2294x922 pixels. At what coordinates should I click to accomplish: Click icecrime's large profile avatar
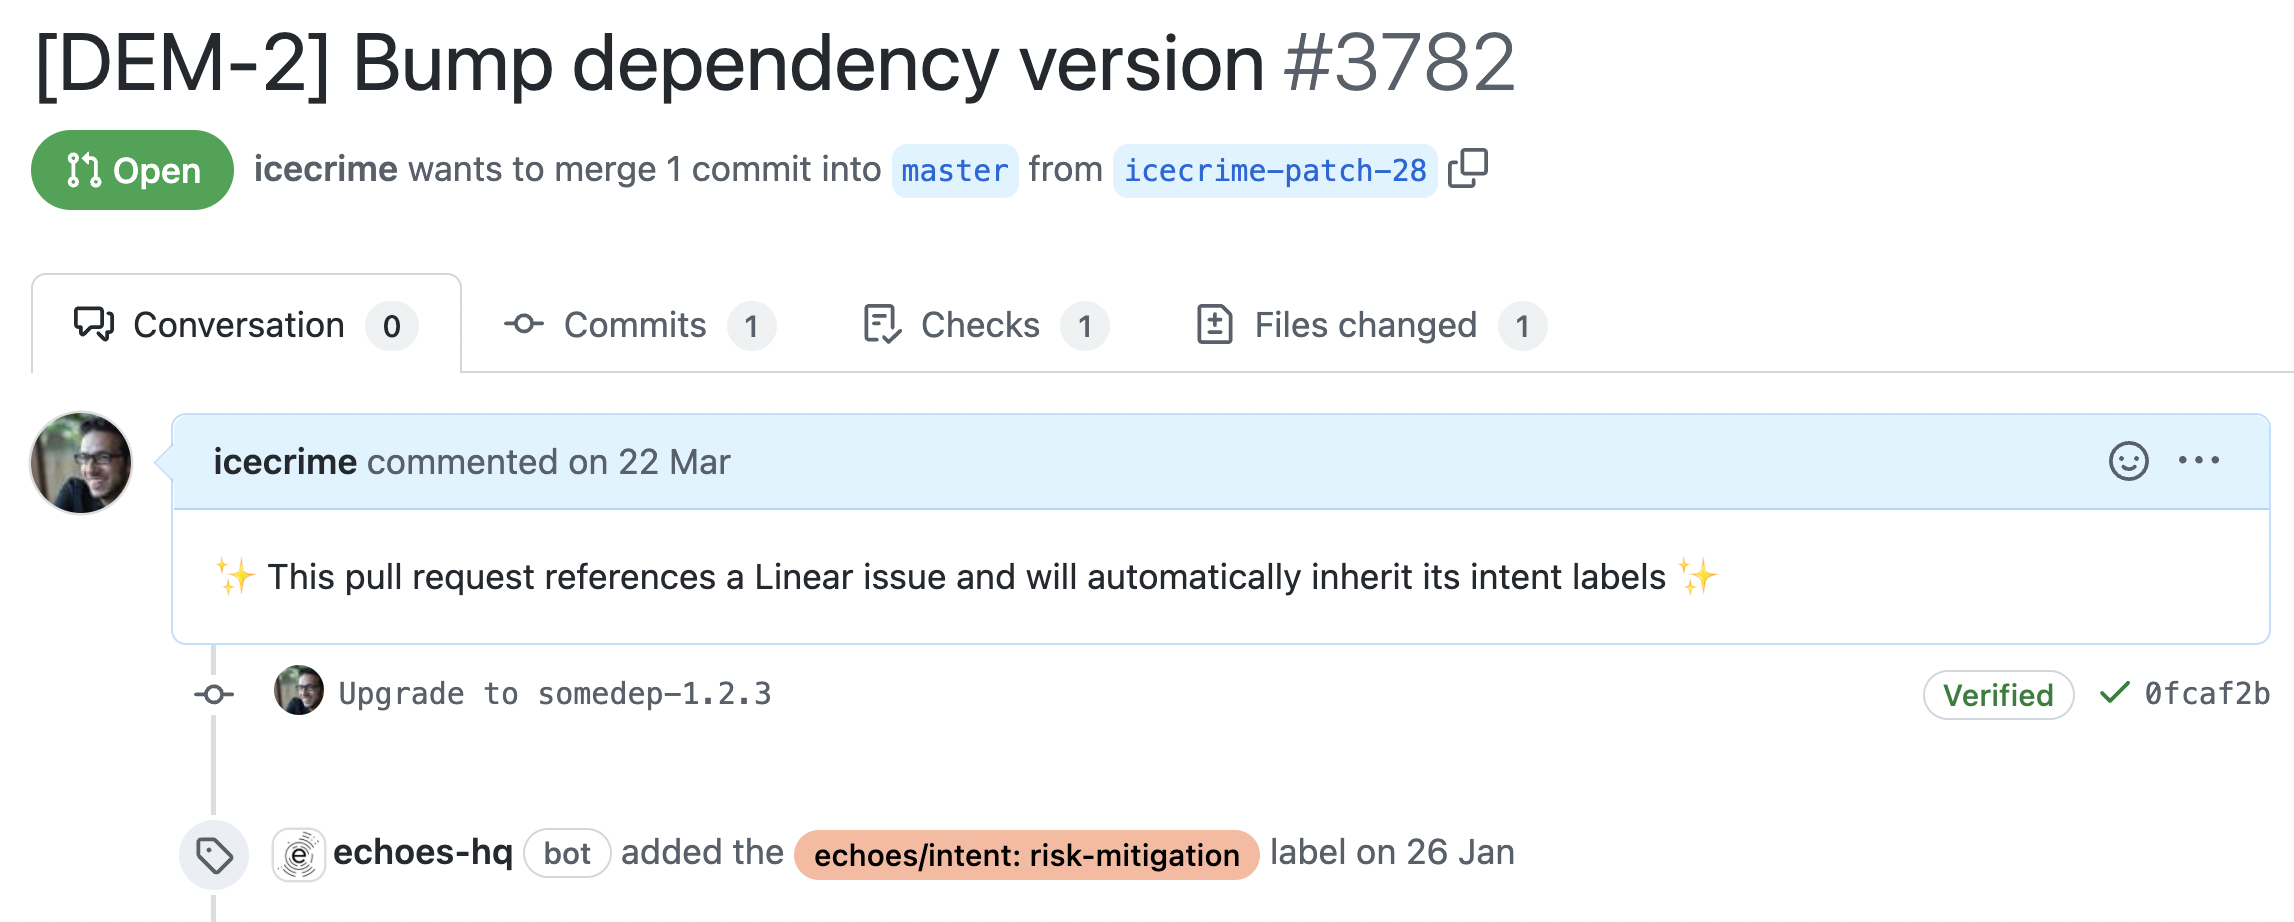coord(81,463)
